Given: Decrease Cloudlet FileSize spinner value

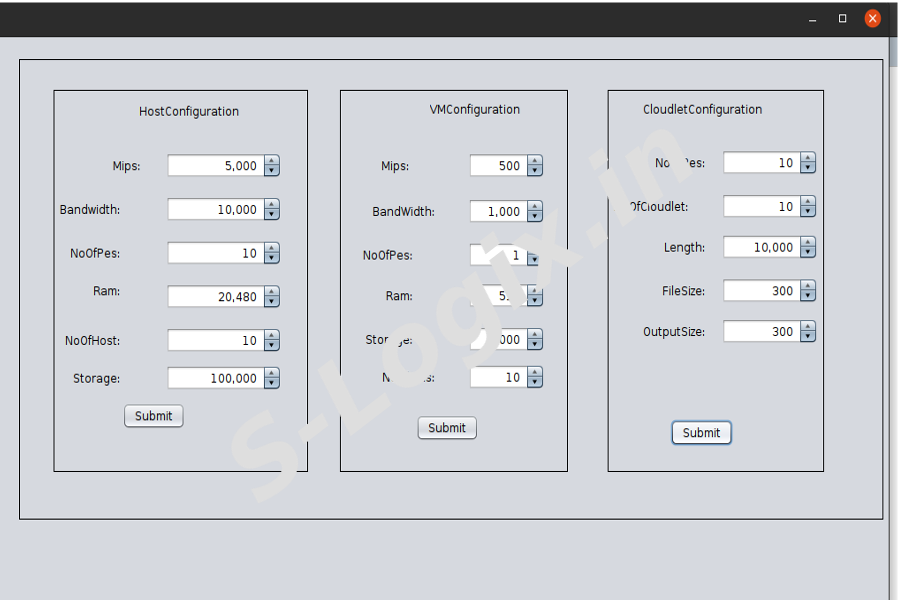Looking at the screenshot, I should (808, 296).
